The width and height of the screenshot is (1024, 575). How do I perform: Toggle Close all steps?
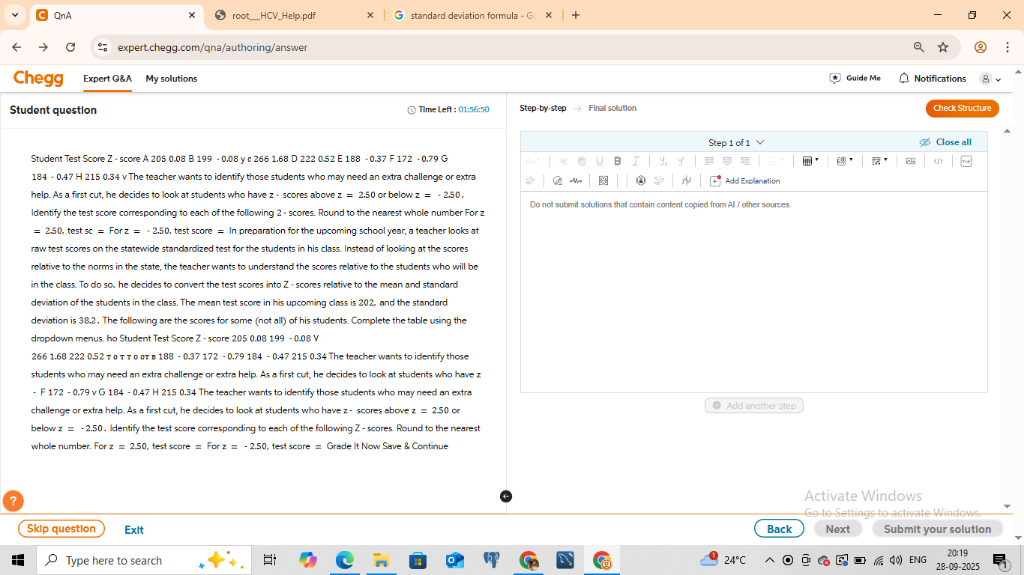(945, 142)
